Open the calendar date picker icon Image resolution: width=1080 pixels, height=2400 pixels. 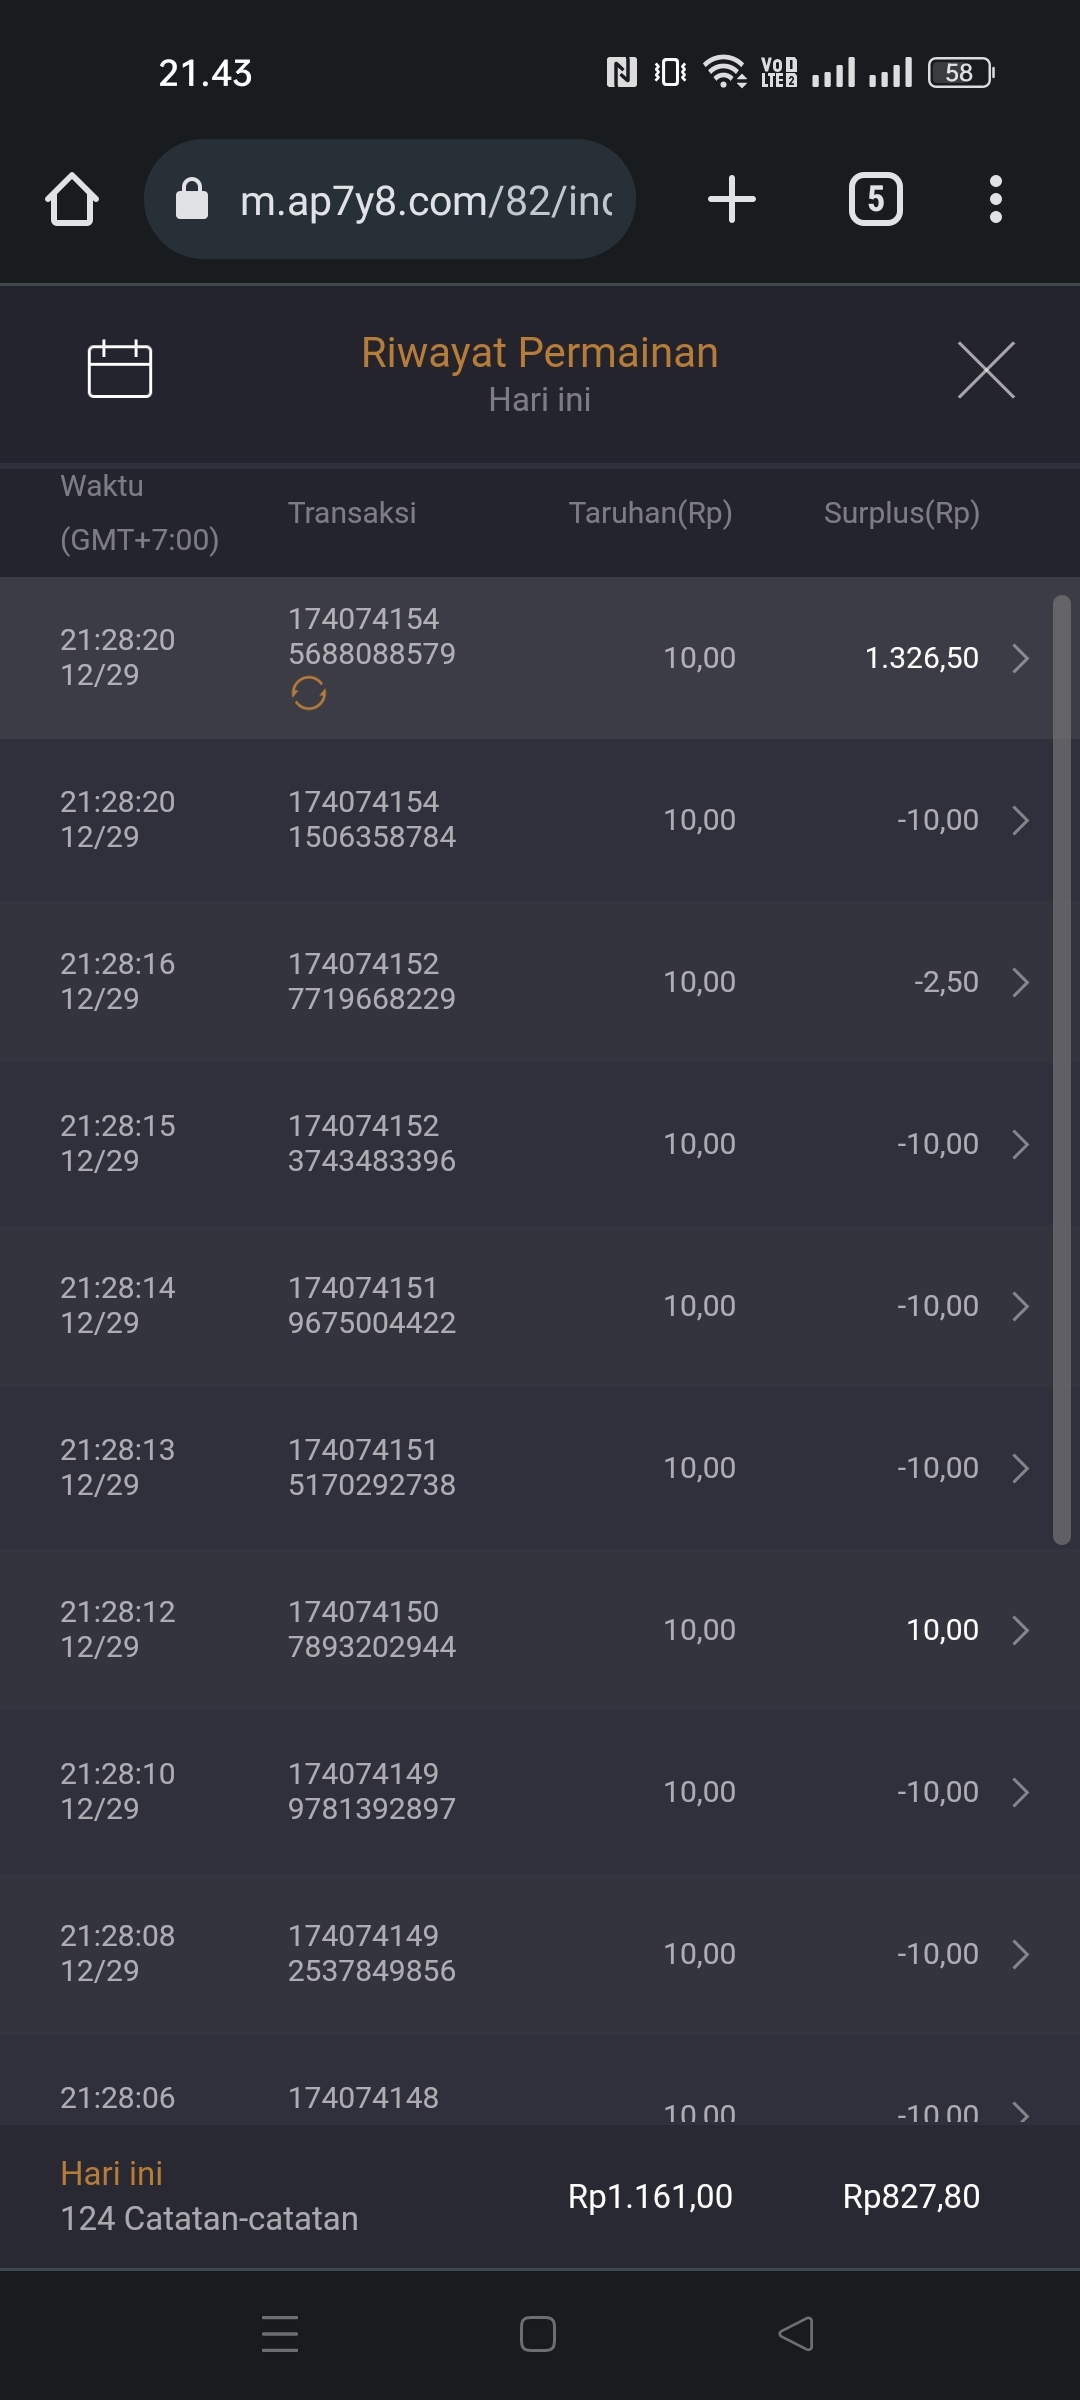pyautogui.click(x=119, y=369)
